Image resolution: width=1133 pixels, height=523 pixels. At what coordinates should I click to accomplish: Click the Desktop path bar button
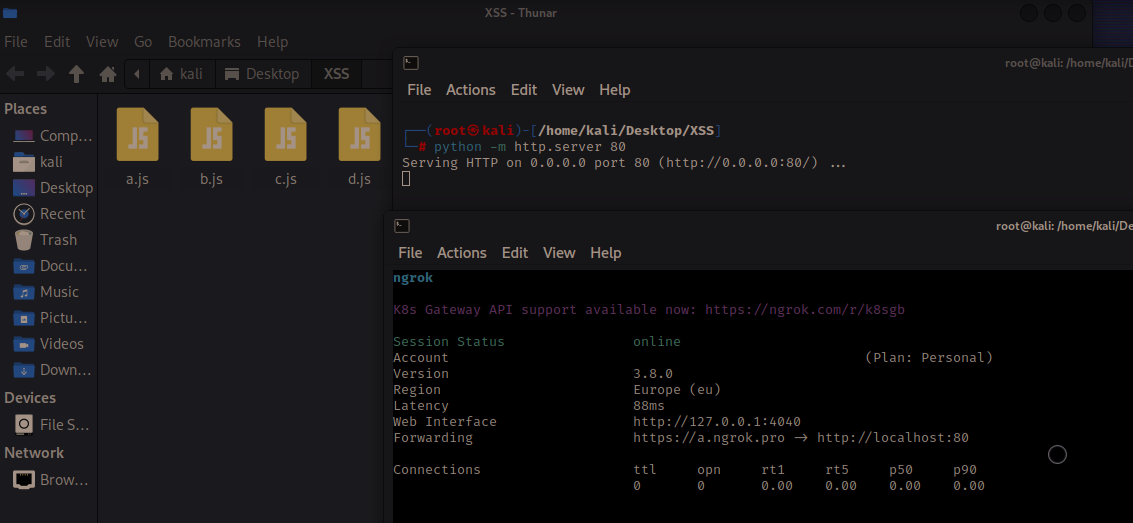[262, 74]
